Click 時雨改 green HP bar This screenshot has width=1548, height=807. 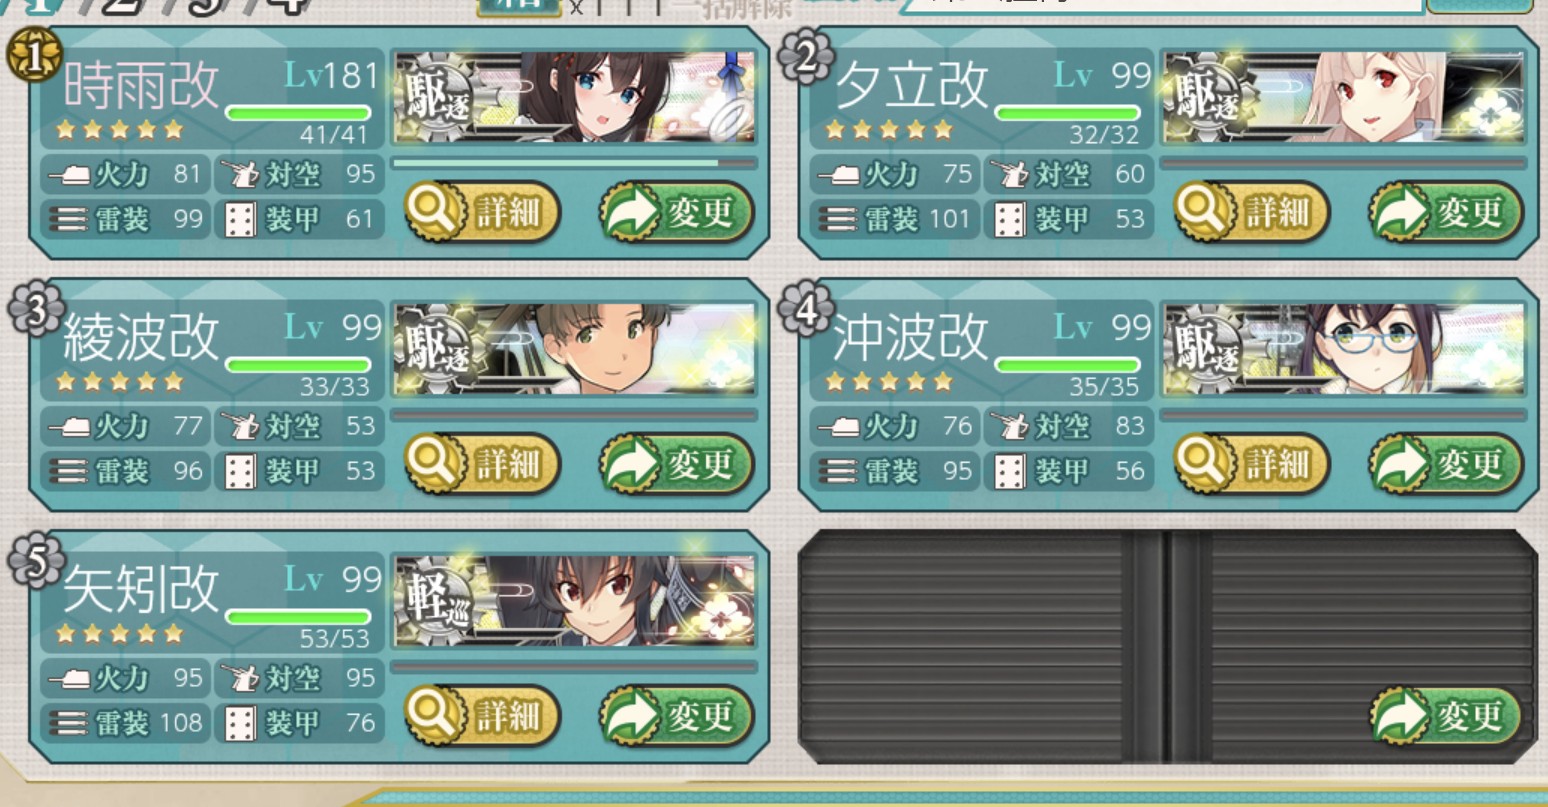(298, 113)
